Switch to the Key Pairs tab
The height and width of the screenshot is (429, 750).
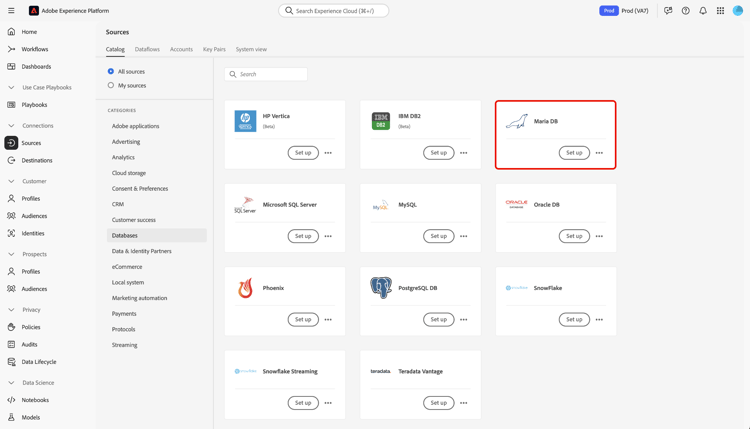pyautogui.click(x=214, y=49)
